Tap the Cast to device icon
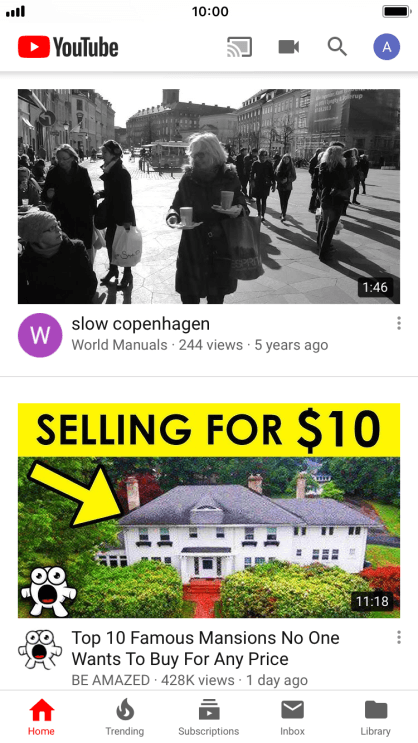 click(239, 47)
